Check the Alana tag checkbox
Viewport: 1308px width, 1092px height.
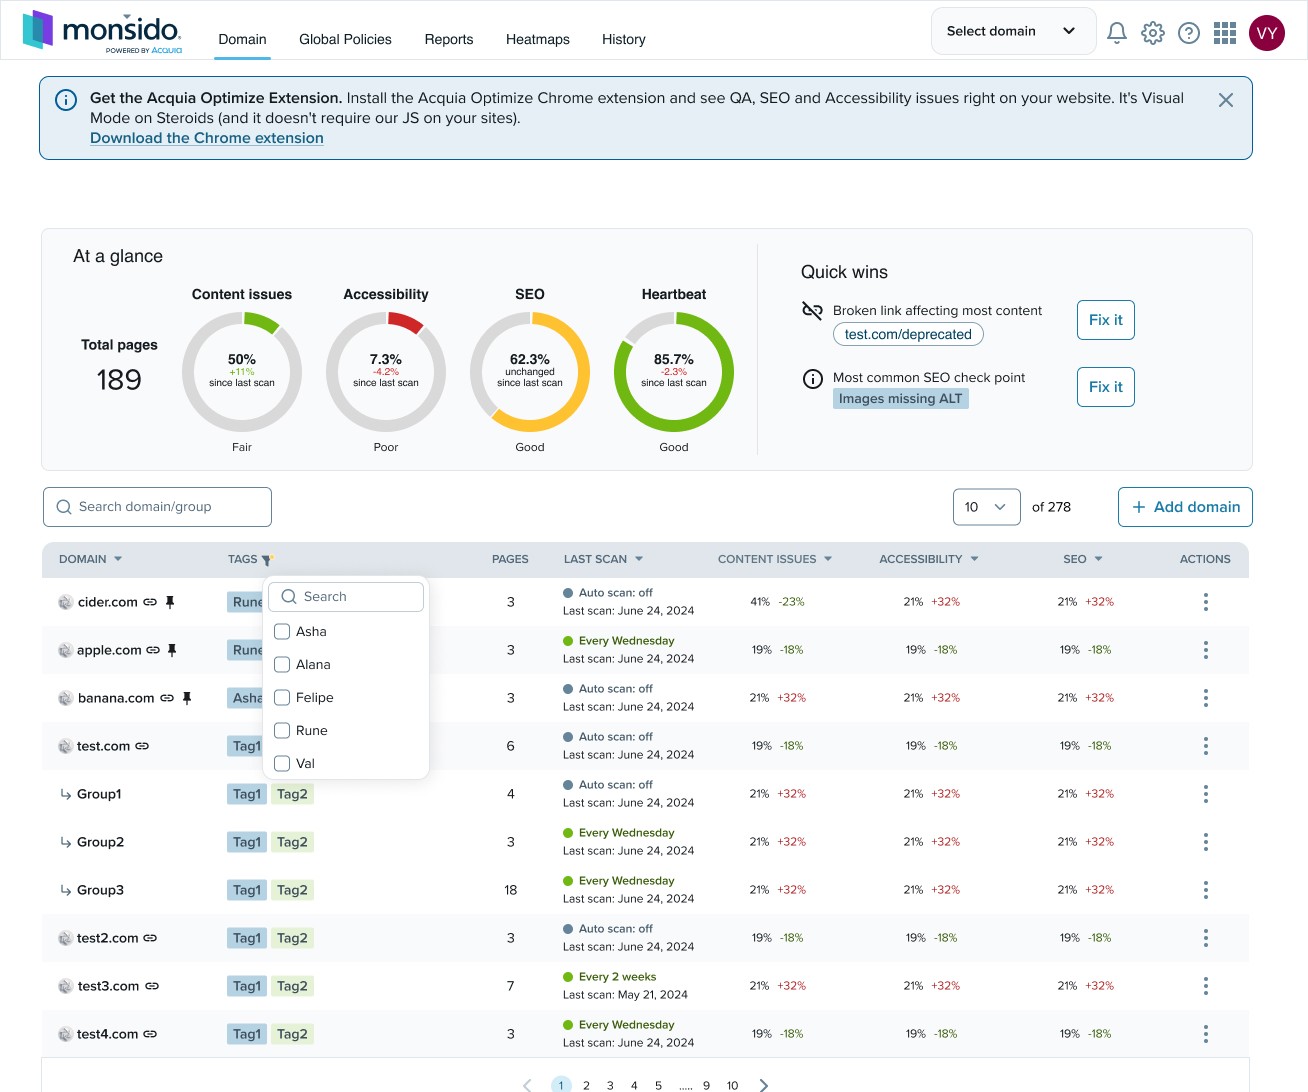[282, 665]
